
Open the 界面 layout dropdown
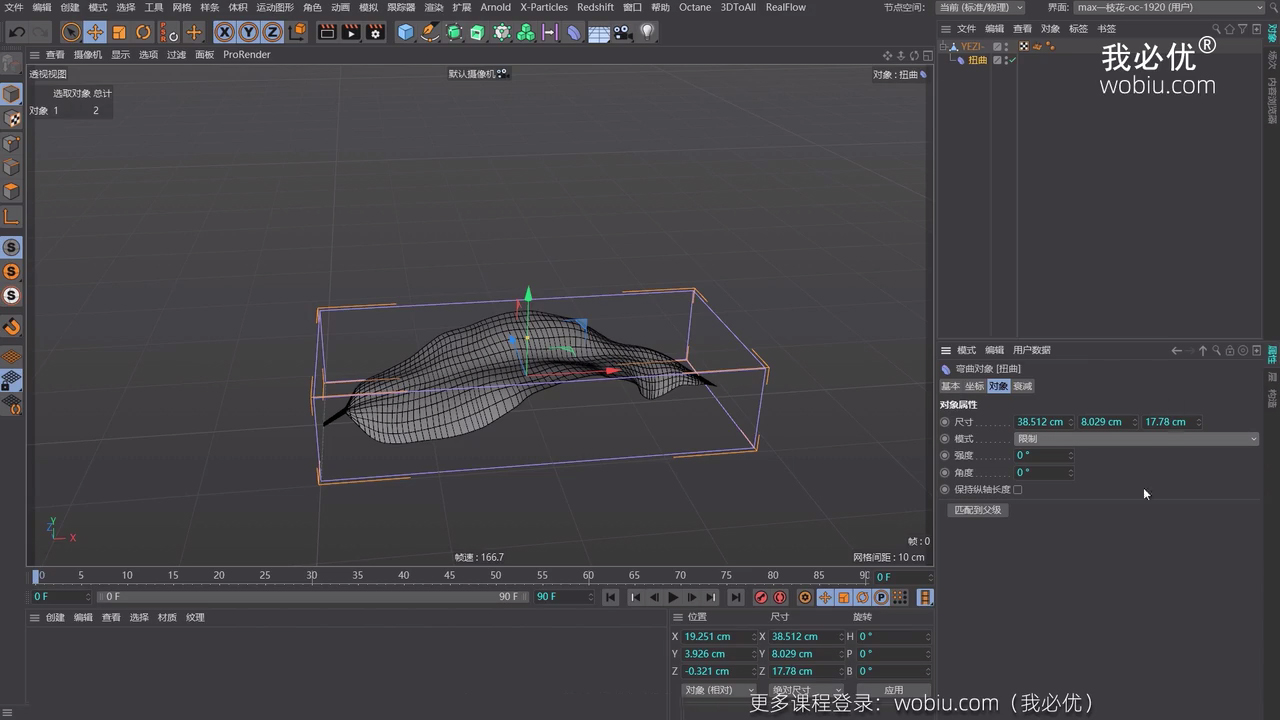[1170, 7]
